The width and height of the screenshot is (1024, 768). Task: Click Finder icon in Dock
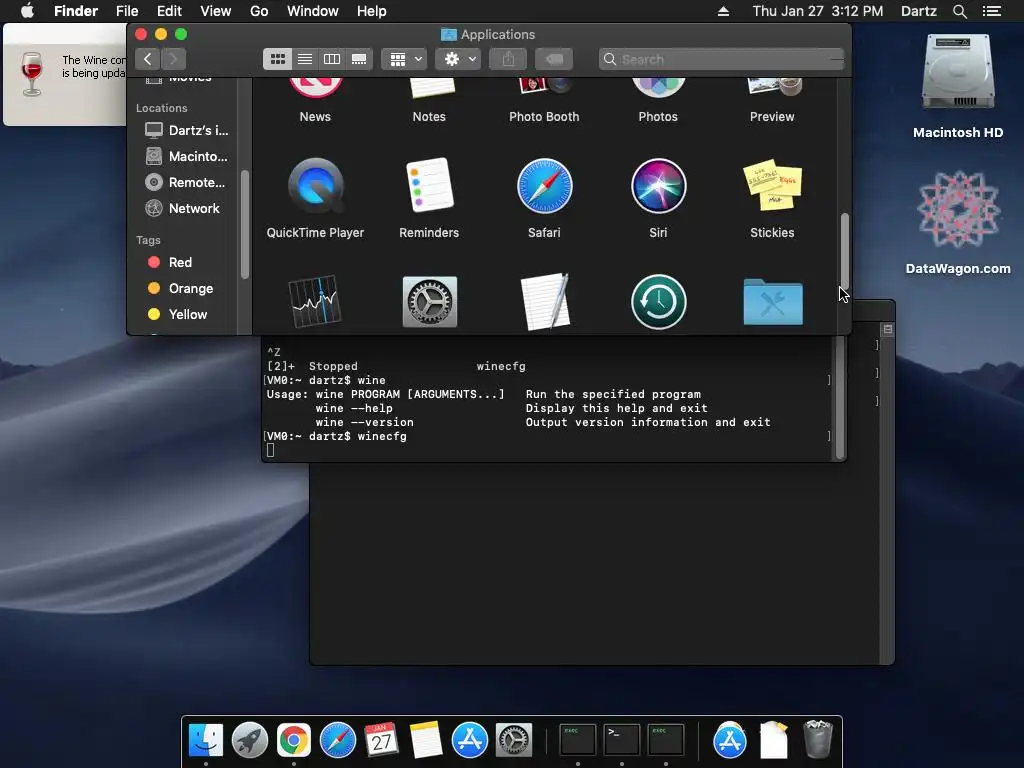click(206, 741)
